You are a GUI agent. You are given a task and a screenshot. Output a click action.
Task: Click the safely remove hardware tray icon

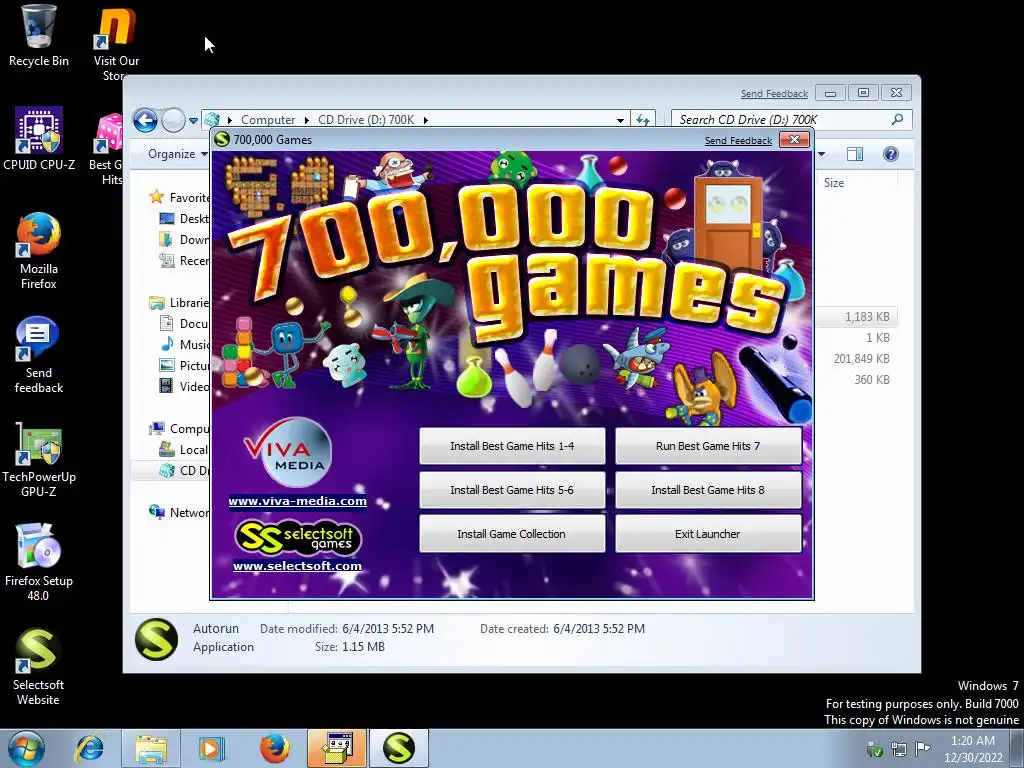point(874,749)
